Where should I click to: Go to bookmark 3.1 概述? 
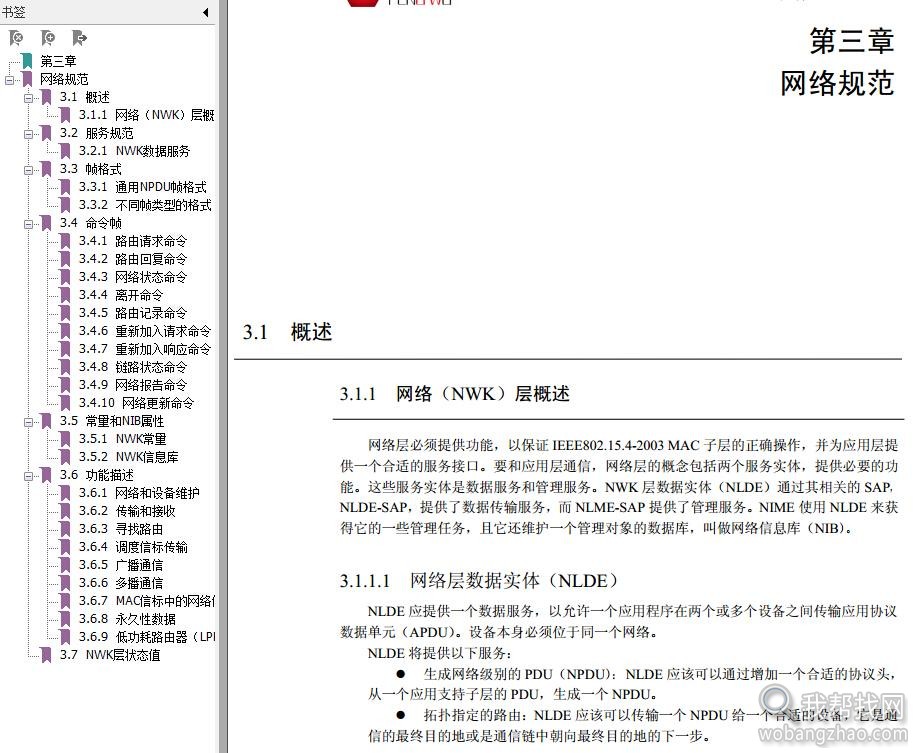click(84, 97)
